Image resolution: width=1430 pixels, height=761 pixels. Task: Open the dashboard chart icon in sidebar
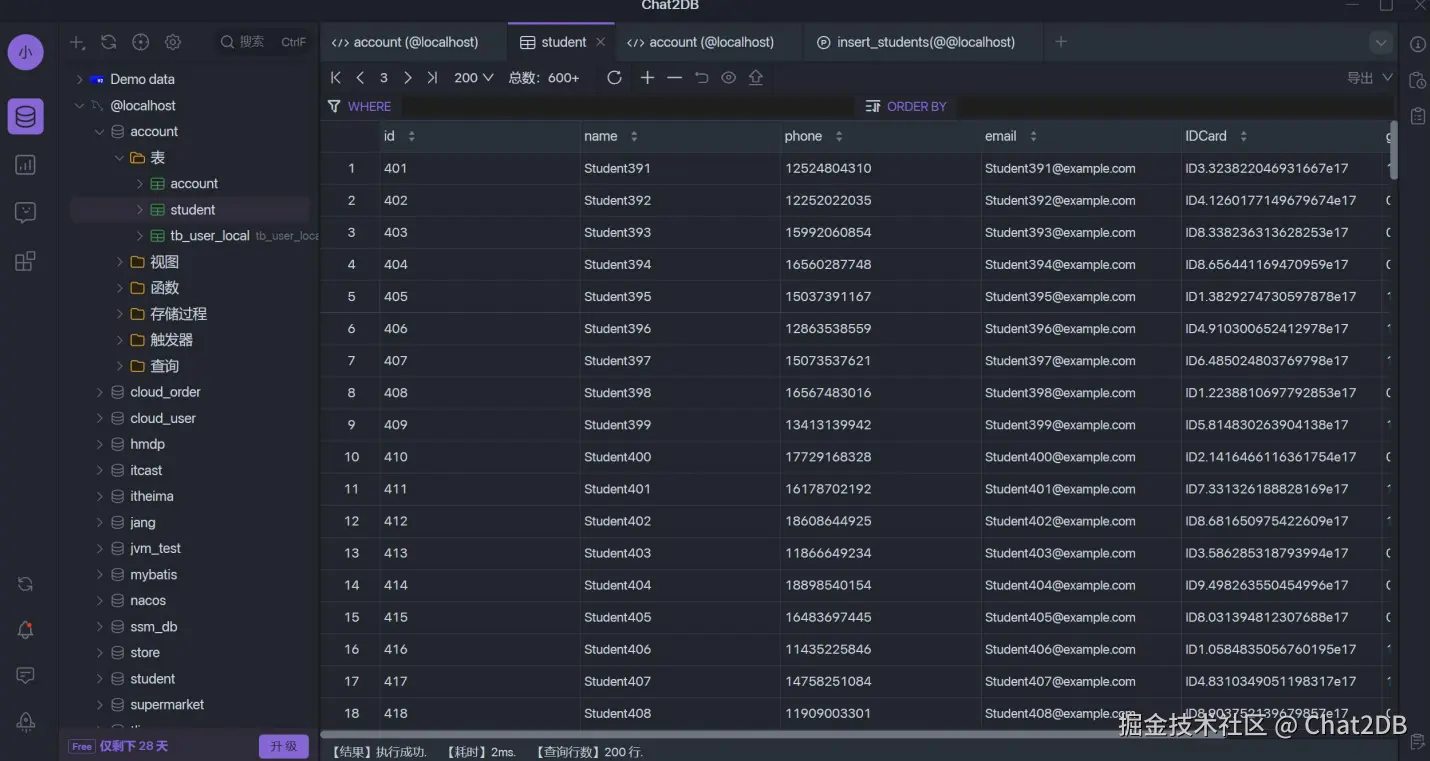26,165
